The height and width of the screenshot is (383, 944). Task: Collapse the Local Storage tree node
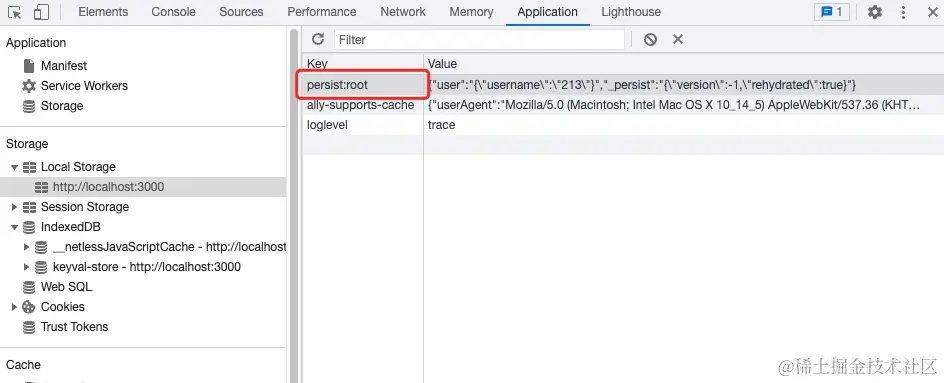14,167
